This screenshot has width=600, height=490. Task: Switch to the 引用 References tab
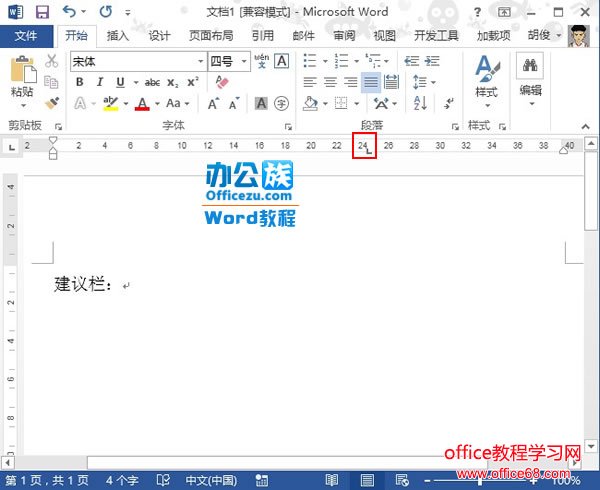pyautogui.click(x=263, y=36)
